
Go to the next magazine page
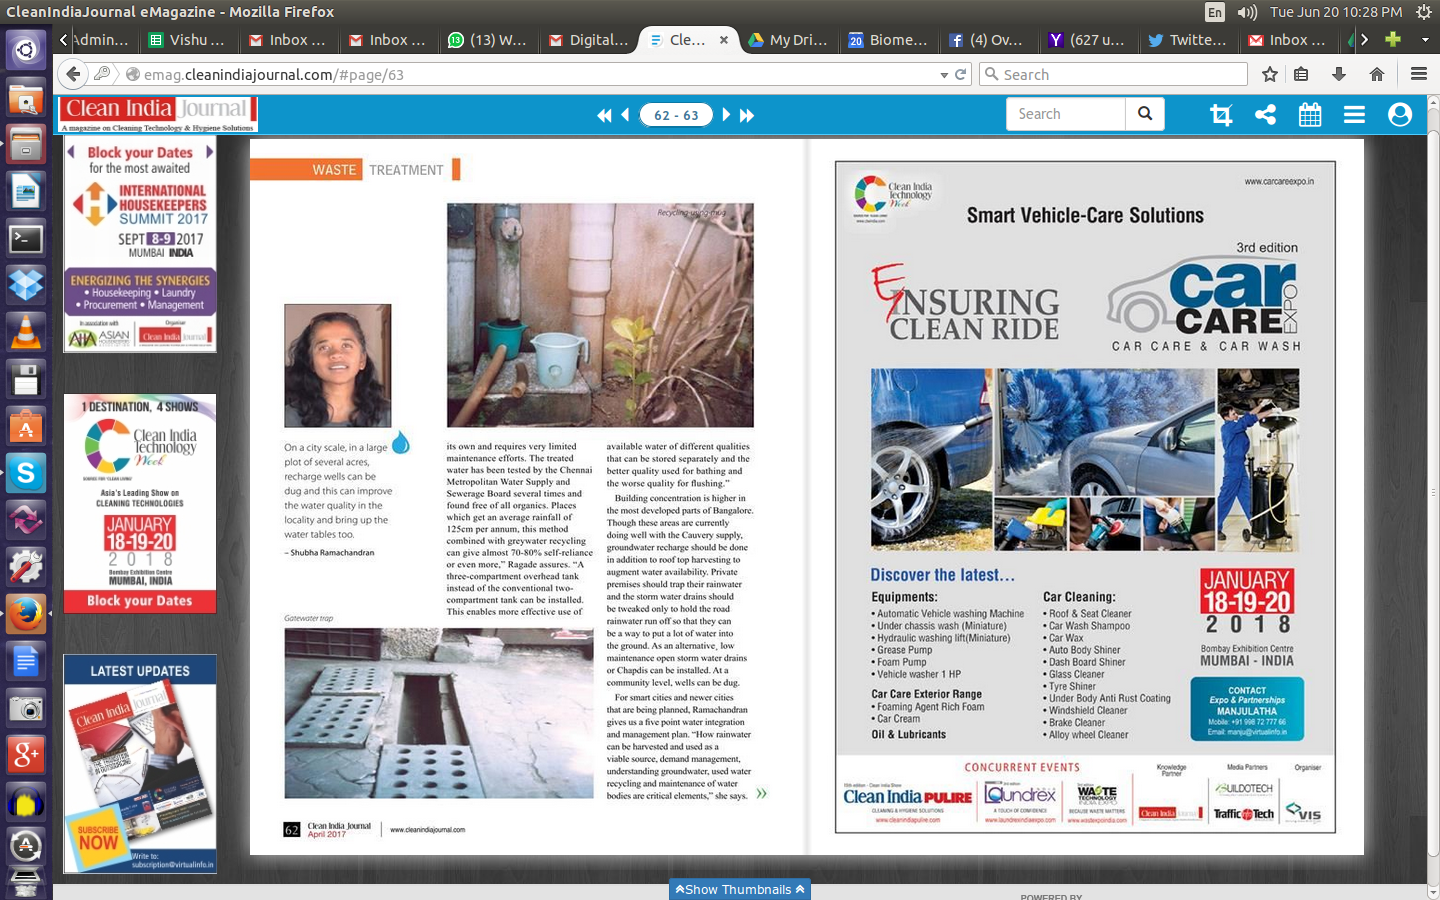pos(726,115)
